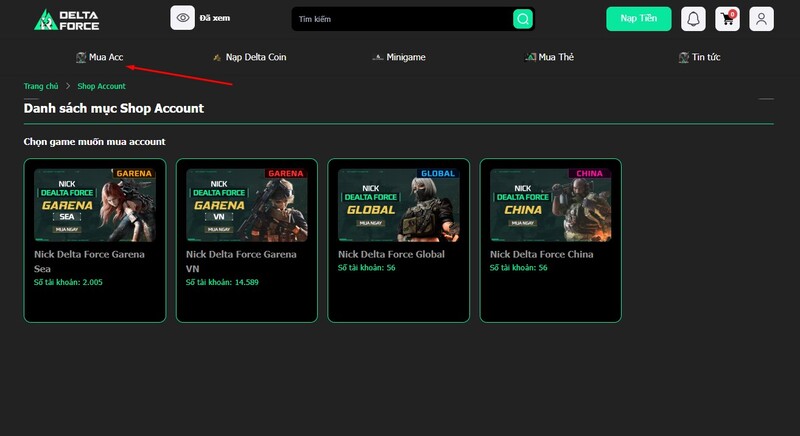Viewport: 800px width, 436px height.
Task: Go to Trang chủ breadcrumb
Action: point(41,86)
